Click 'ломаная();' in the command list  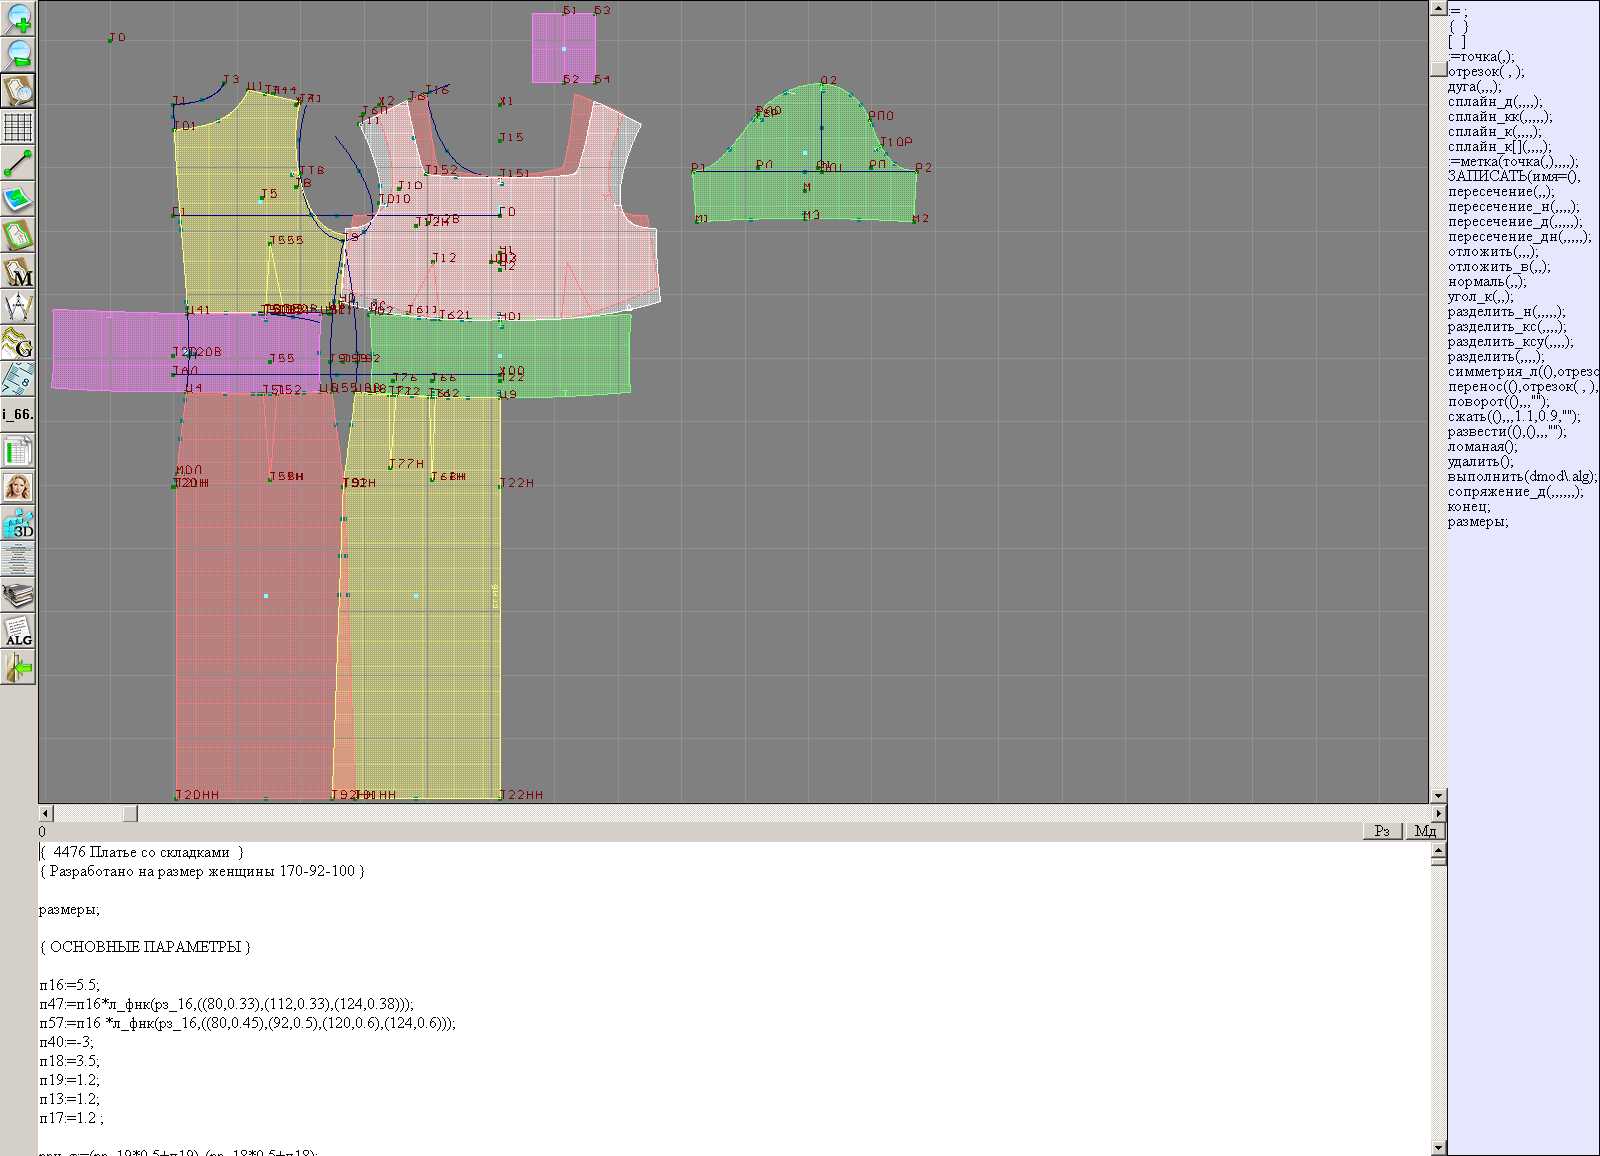1482,447
